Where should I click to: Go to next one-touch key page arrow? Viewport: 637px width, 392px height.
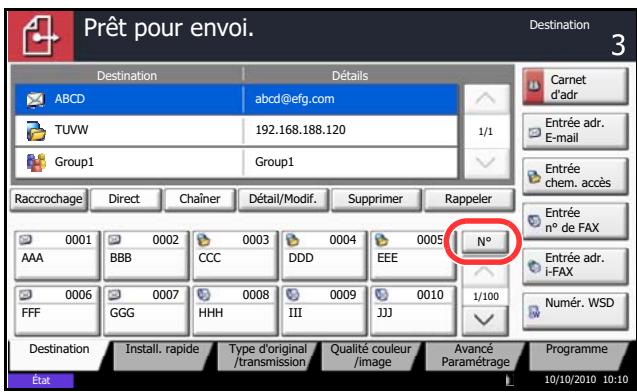click(x=485, y=321)
